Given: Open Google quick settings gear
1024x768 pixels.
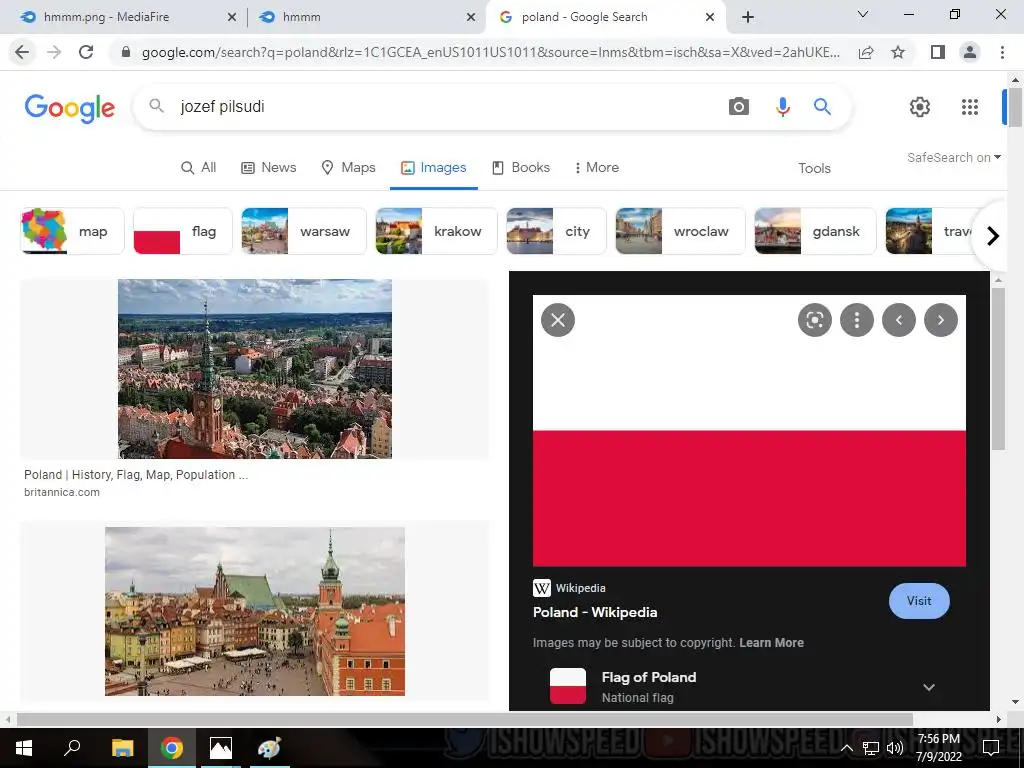Looking at the screenshot, I should pos(920,106).
